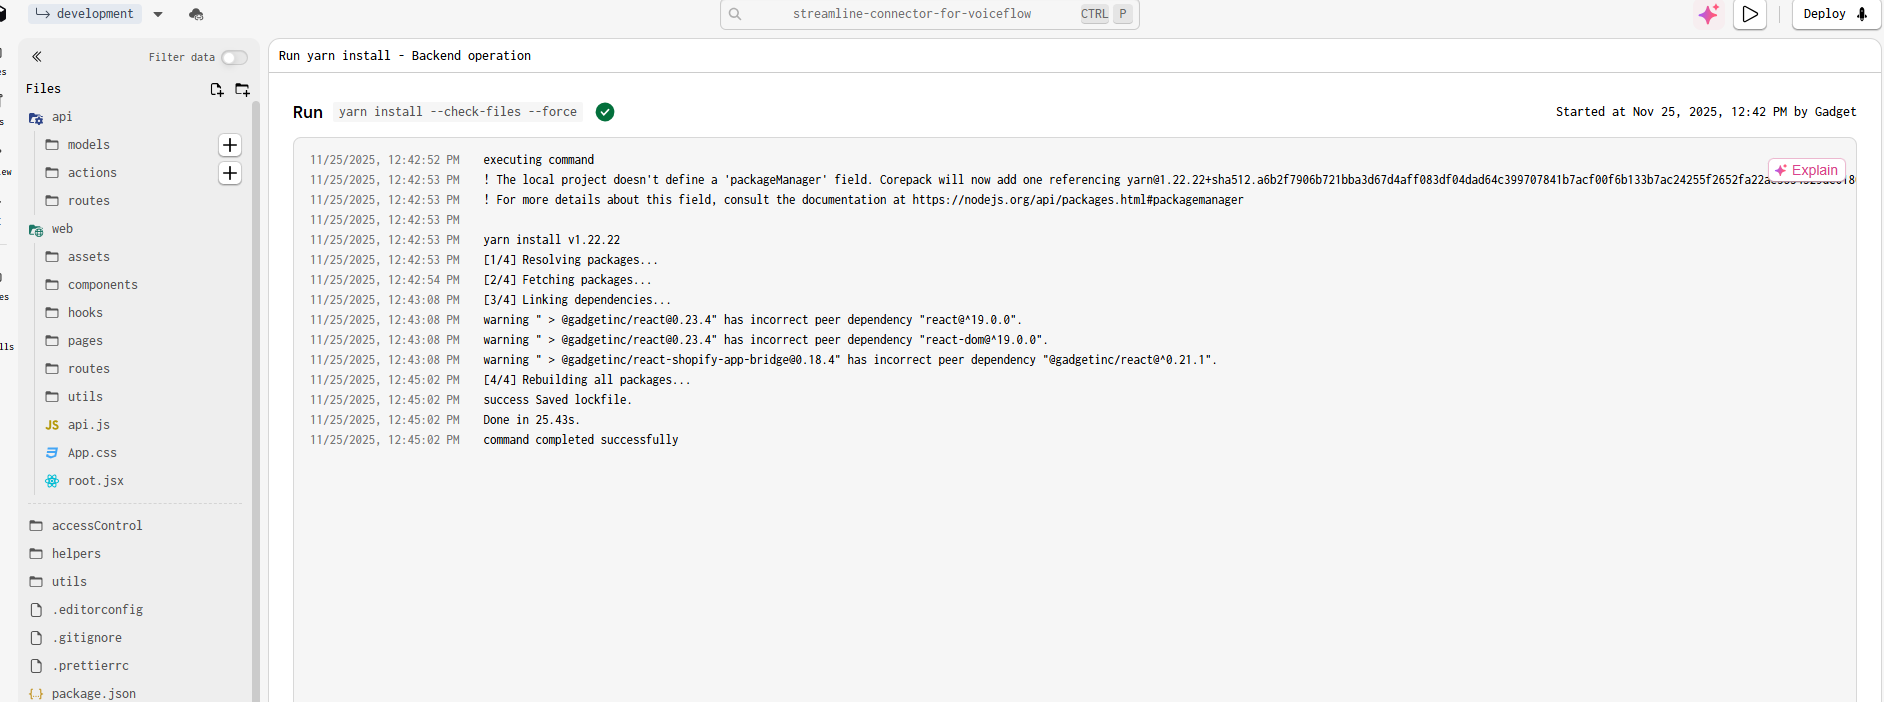Viewport: 1884px width, 702px height.
Task: Toggle the Filter data switch
Action: point(234,58)
